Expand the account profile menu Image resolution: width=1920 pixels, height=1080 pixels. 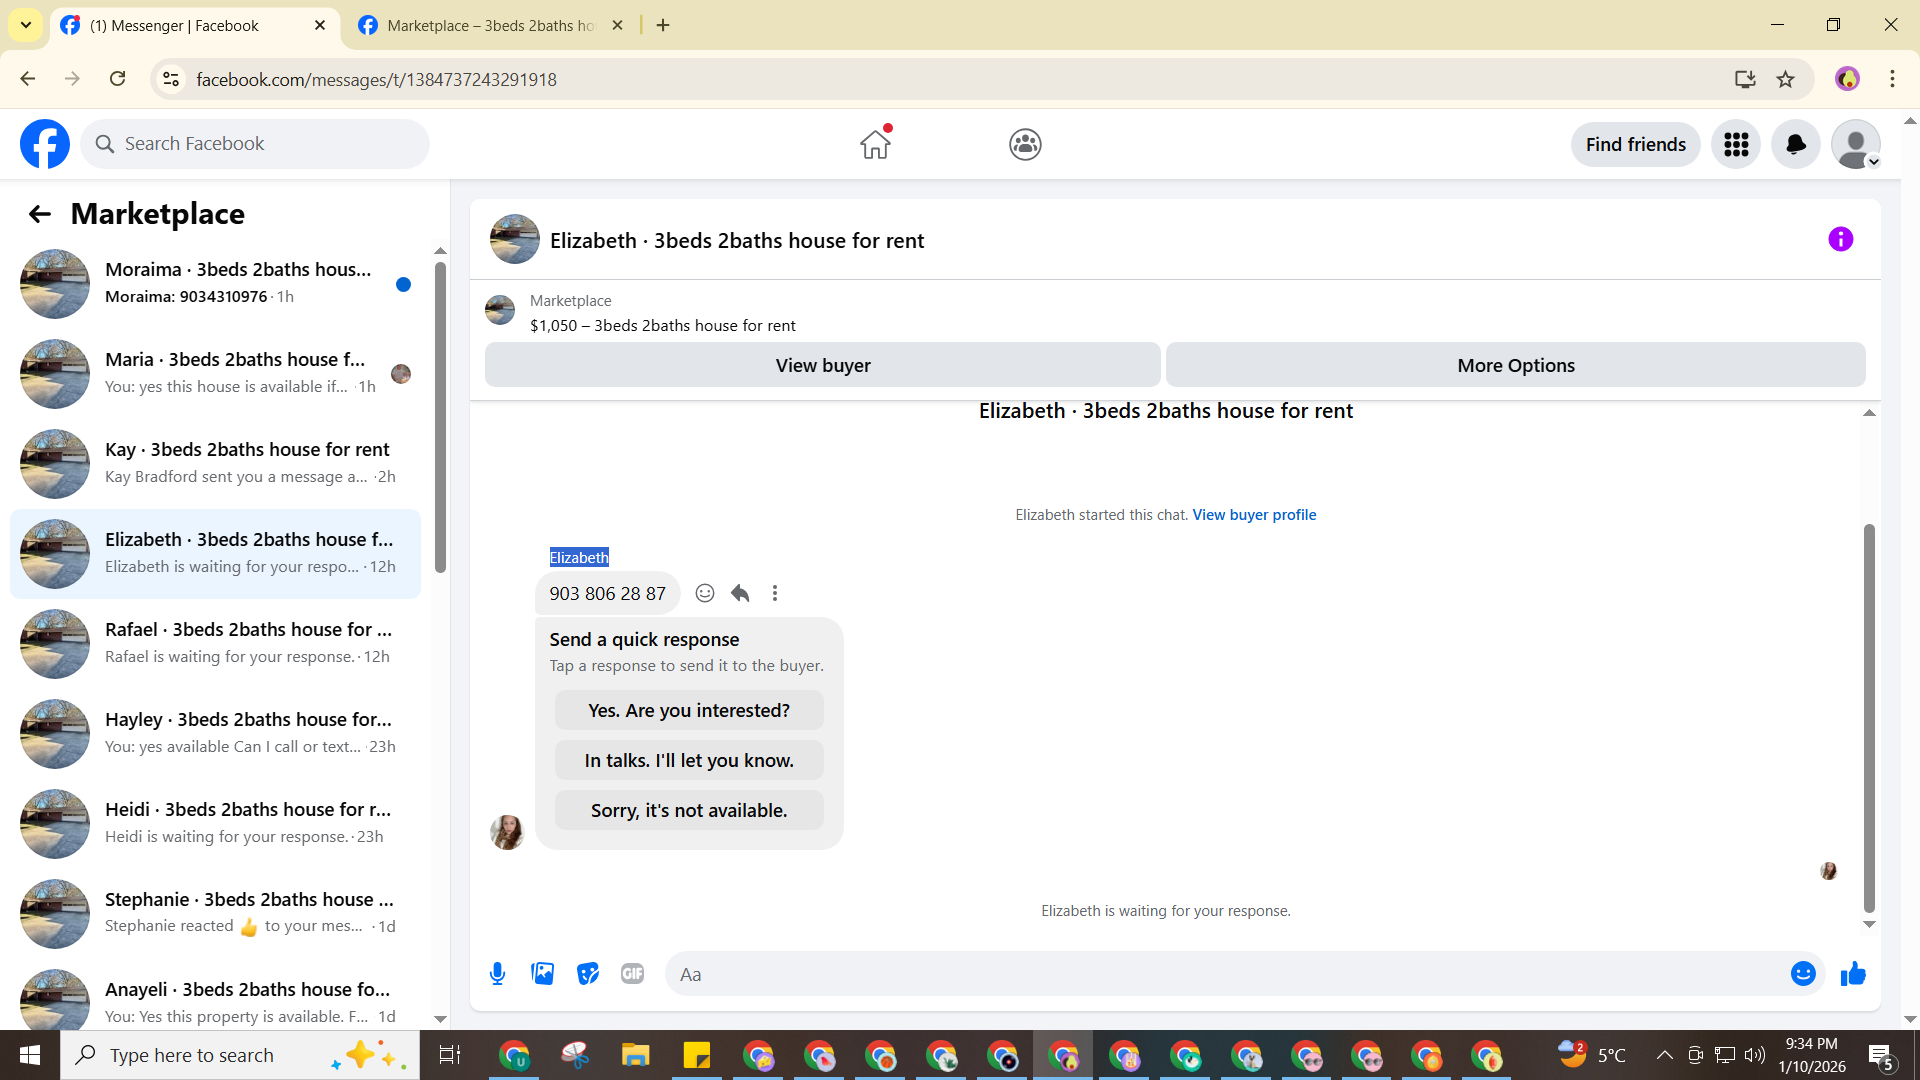(1856, 145)
